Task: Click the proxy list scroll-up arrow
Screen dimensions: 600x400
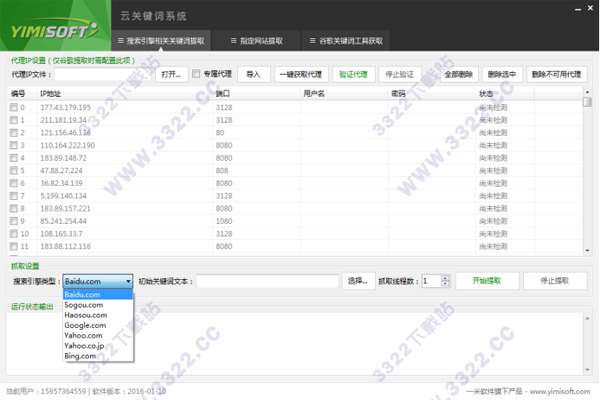Action: pyautogui.click(x=587, y=92)
